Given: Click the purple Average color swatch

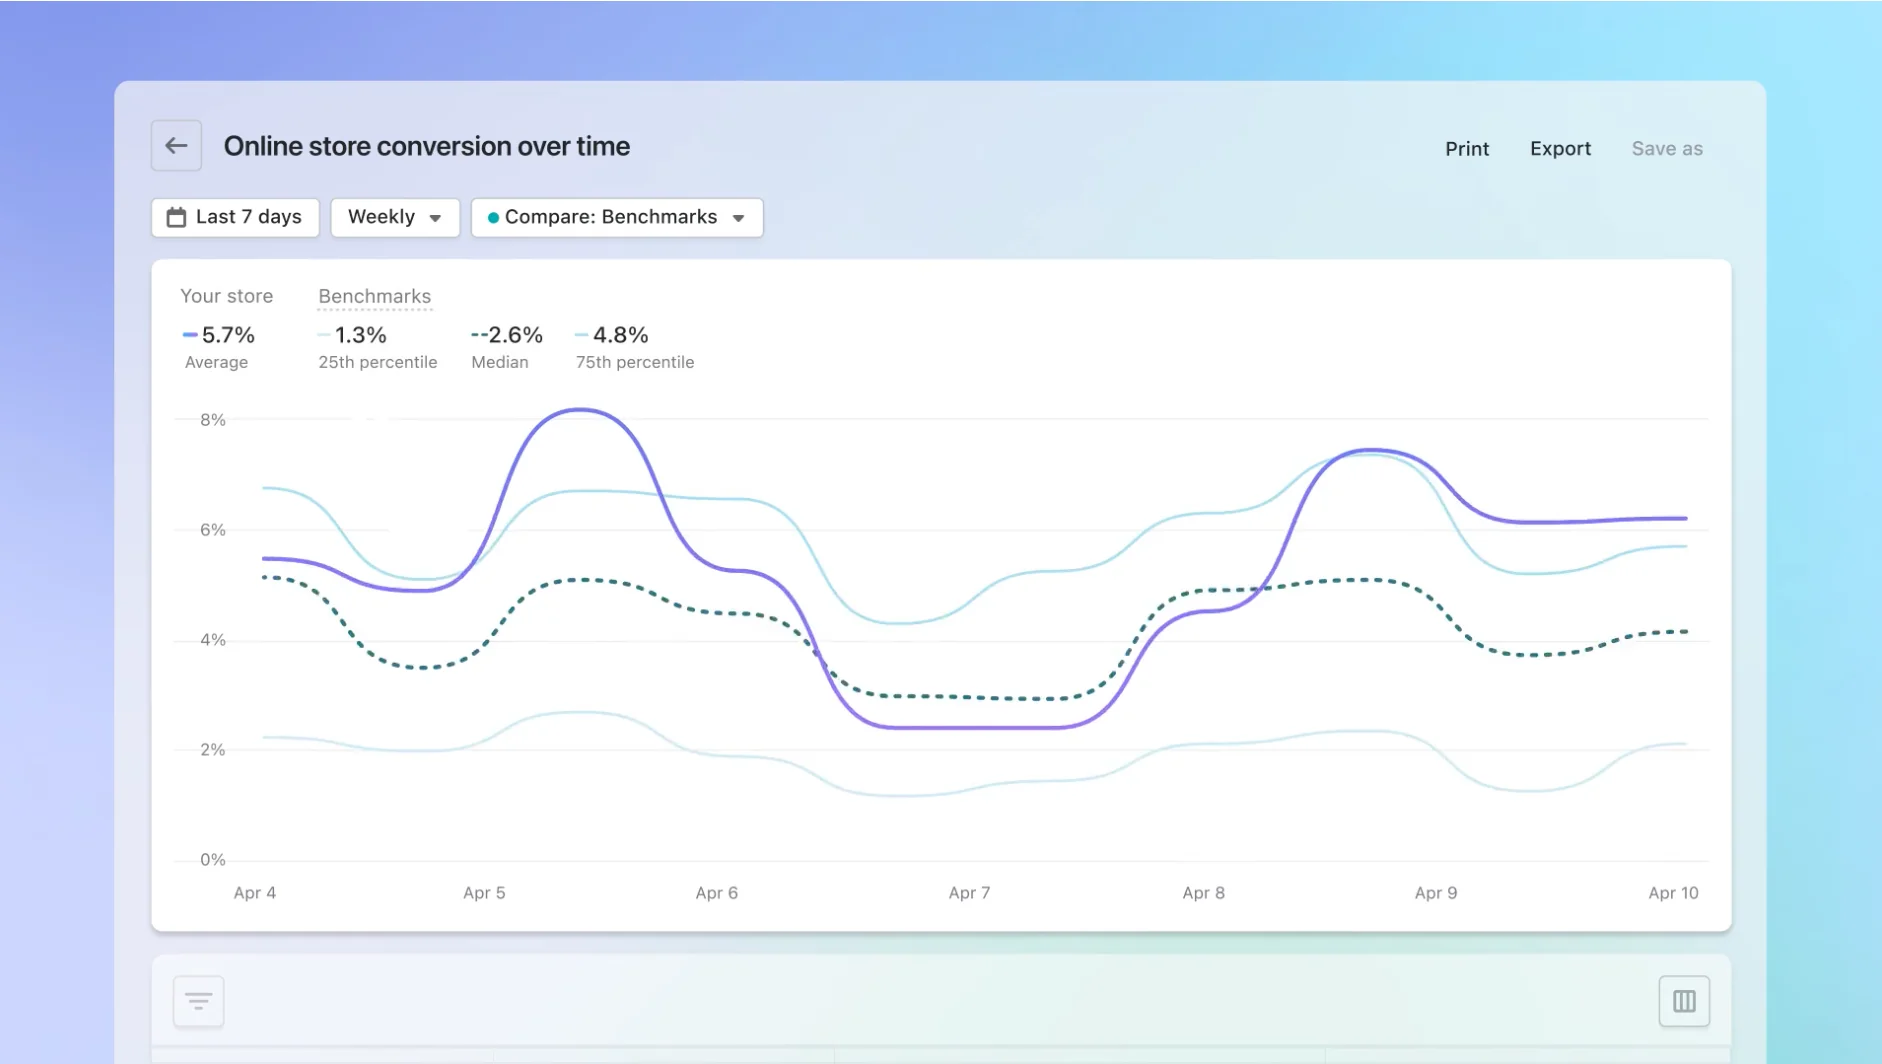Looking at the screenshot, I should [x=188, y=335].
